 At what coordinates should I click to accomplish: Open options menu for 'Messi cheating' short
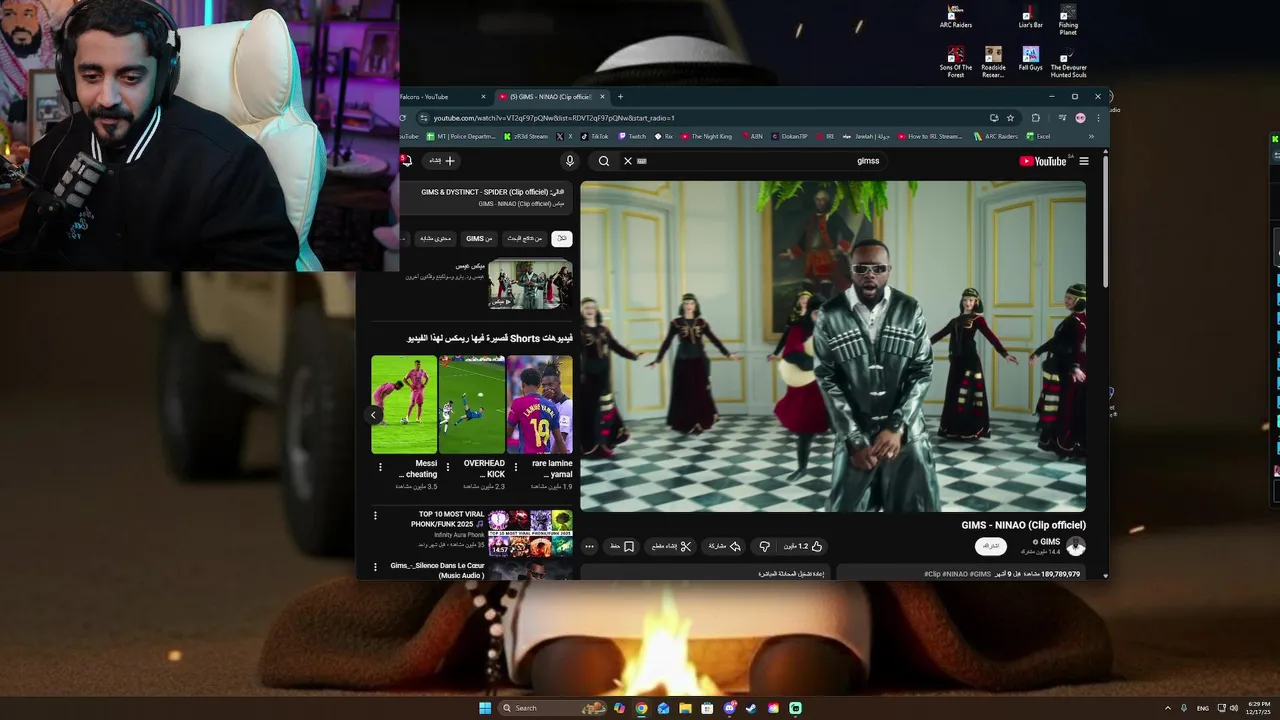click(380, 467)
